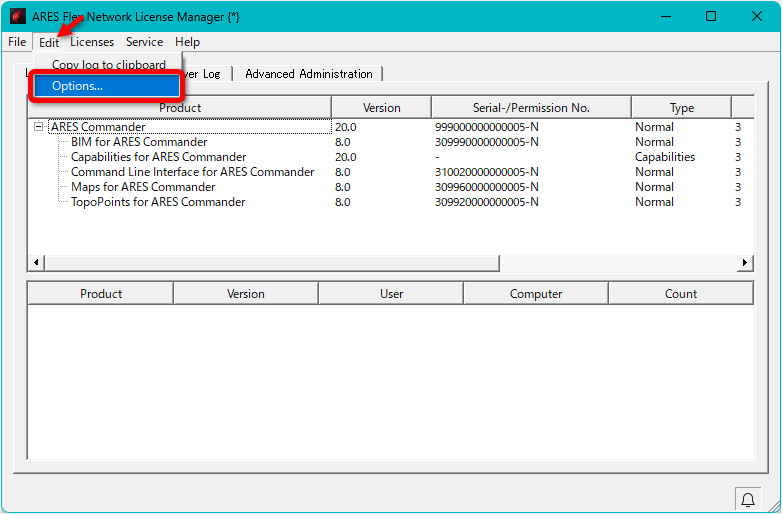Open the Help menu
The width and height of the screenshot is (782, 514).
[x=187, y=42]
